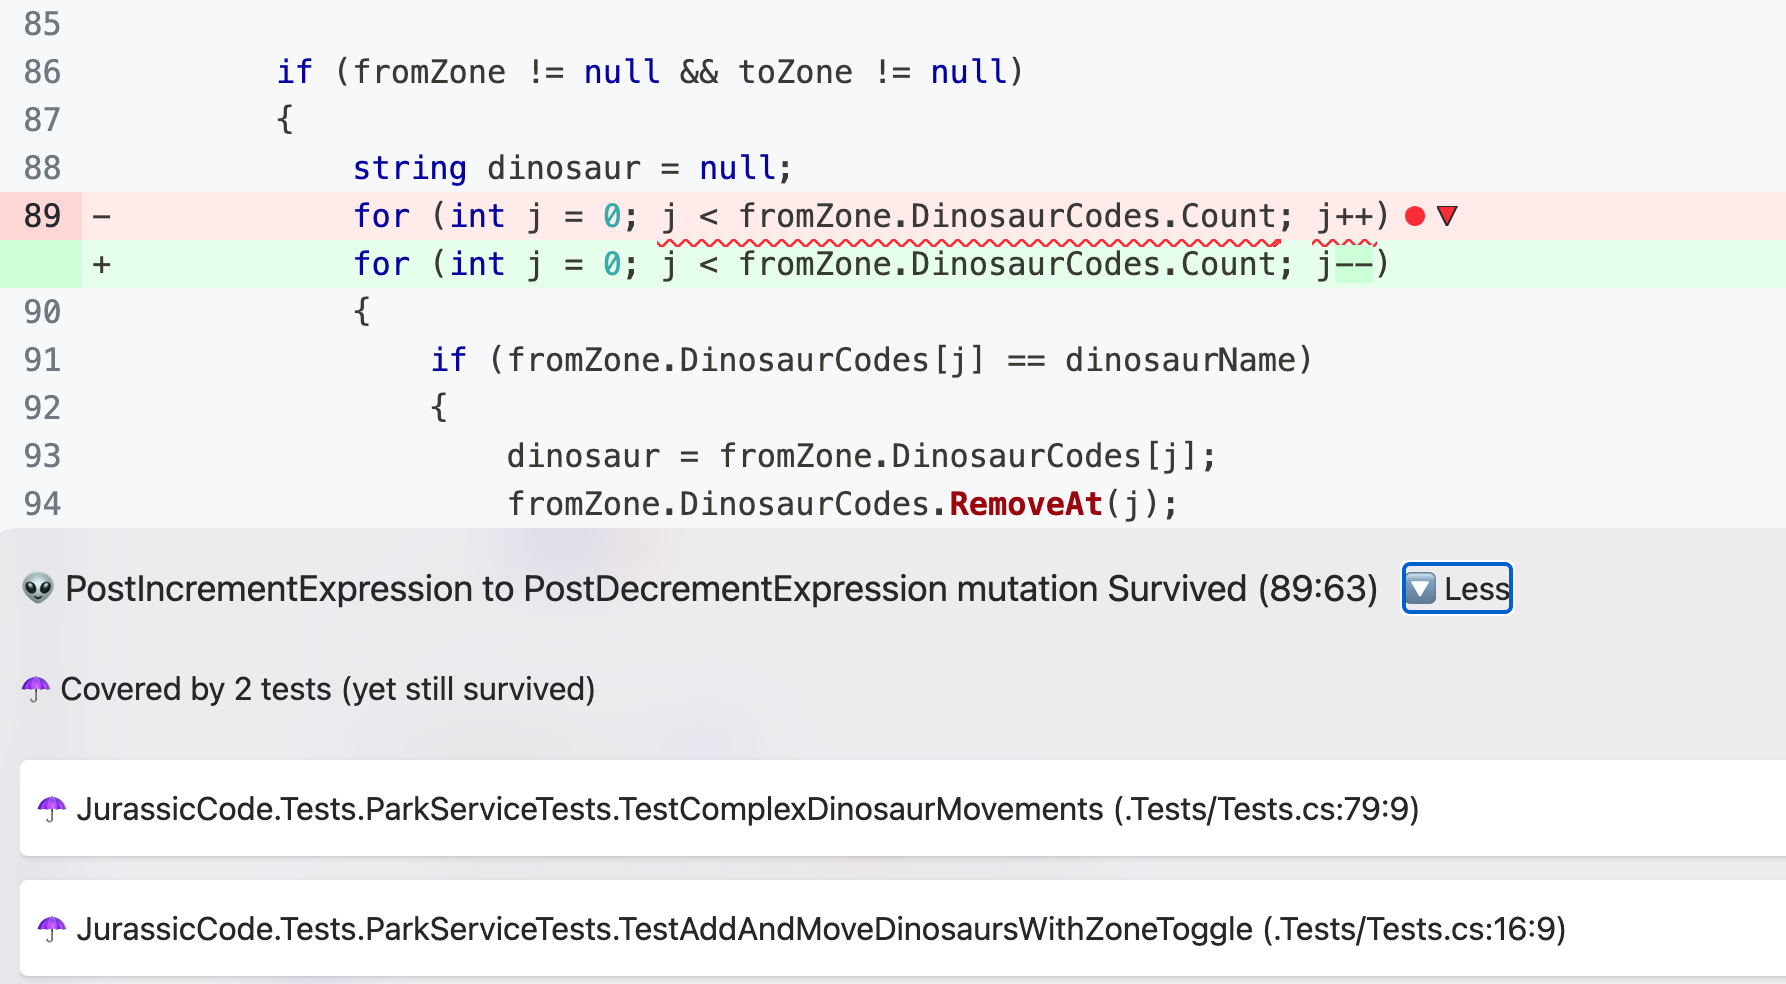Collapse mutation details with the Less button
The image size is (1786, 984).
tap(1457, 589)
